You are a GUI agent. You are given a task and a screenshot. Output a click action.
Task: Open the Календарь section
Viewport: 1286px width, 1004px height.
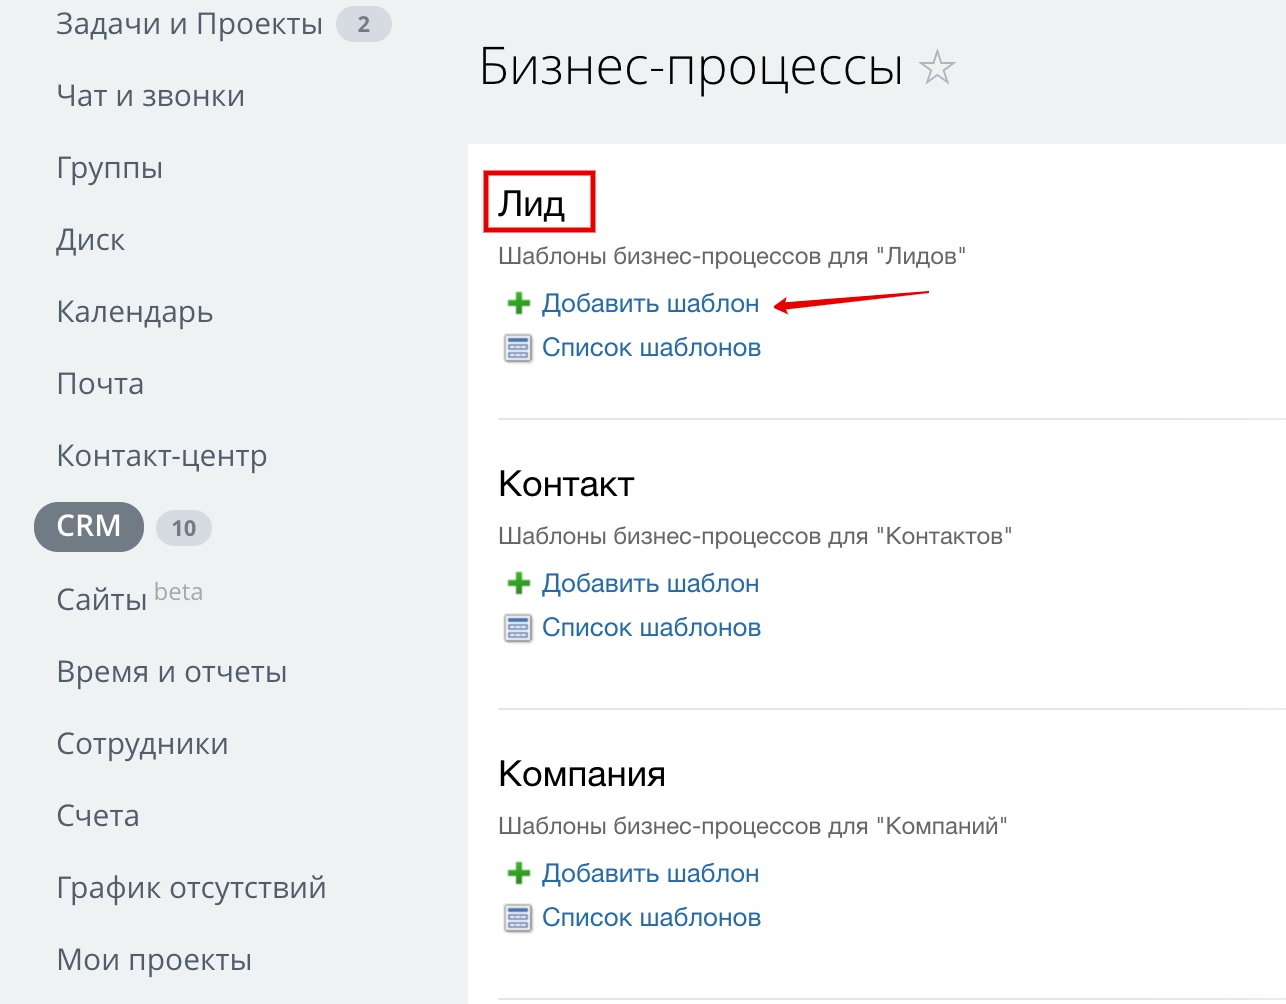pos(134,311)
